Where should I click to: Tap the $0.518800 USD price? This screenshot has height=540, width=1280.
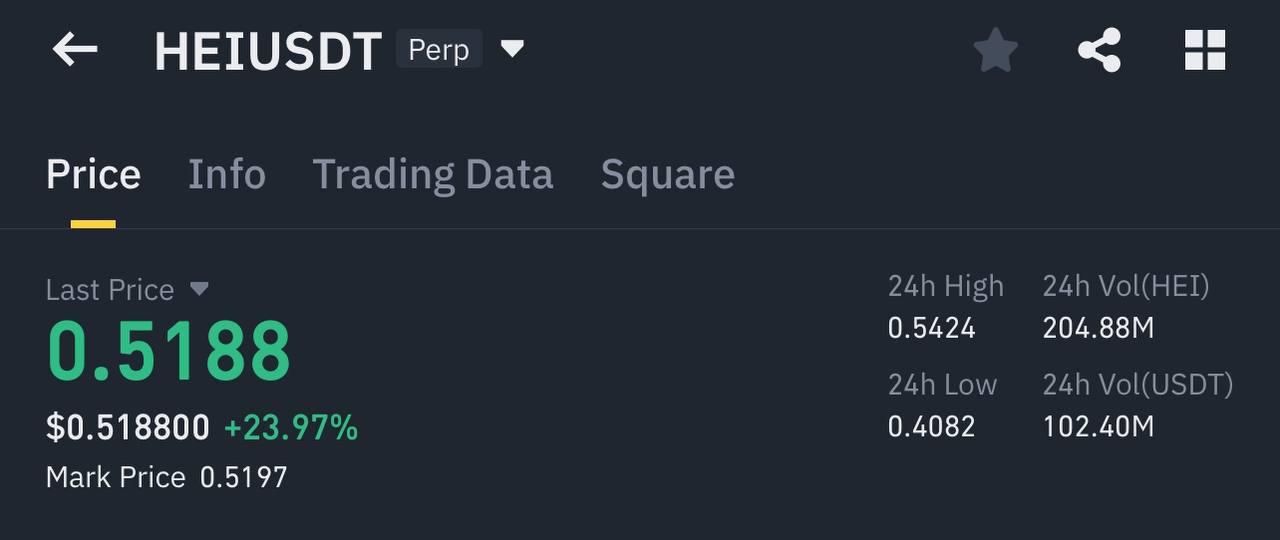128,428
